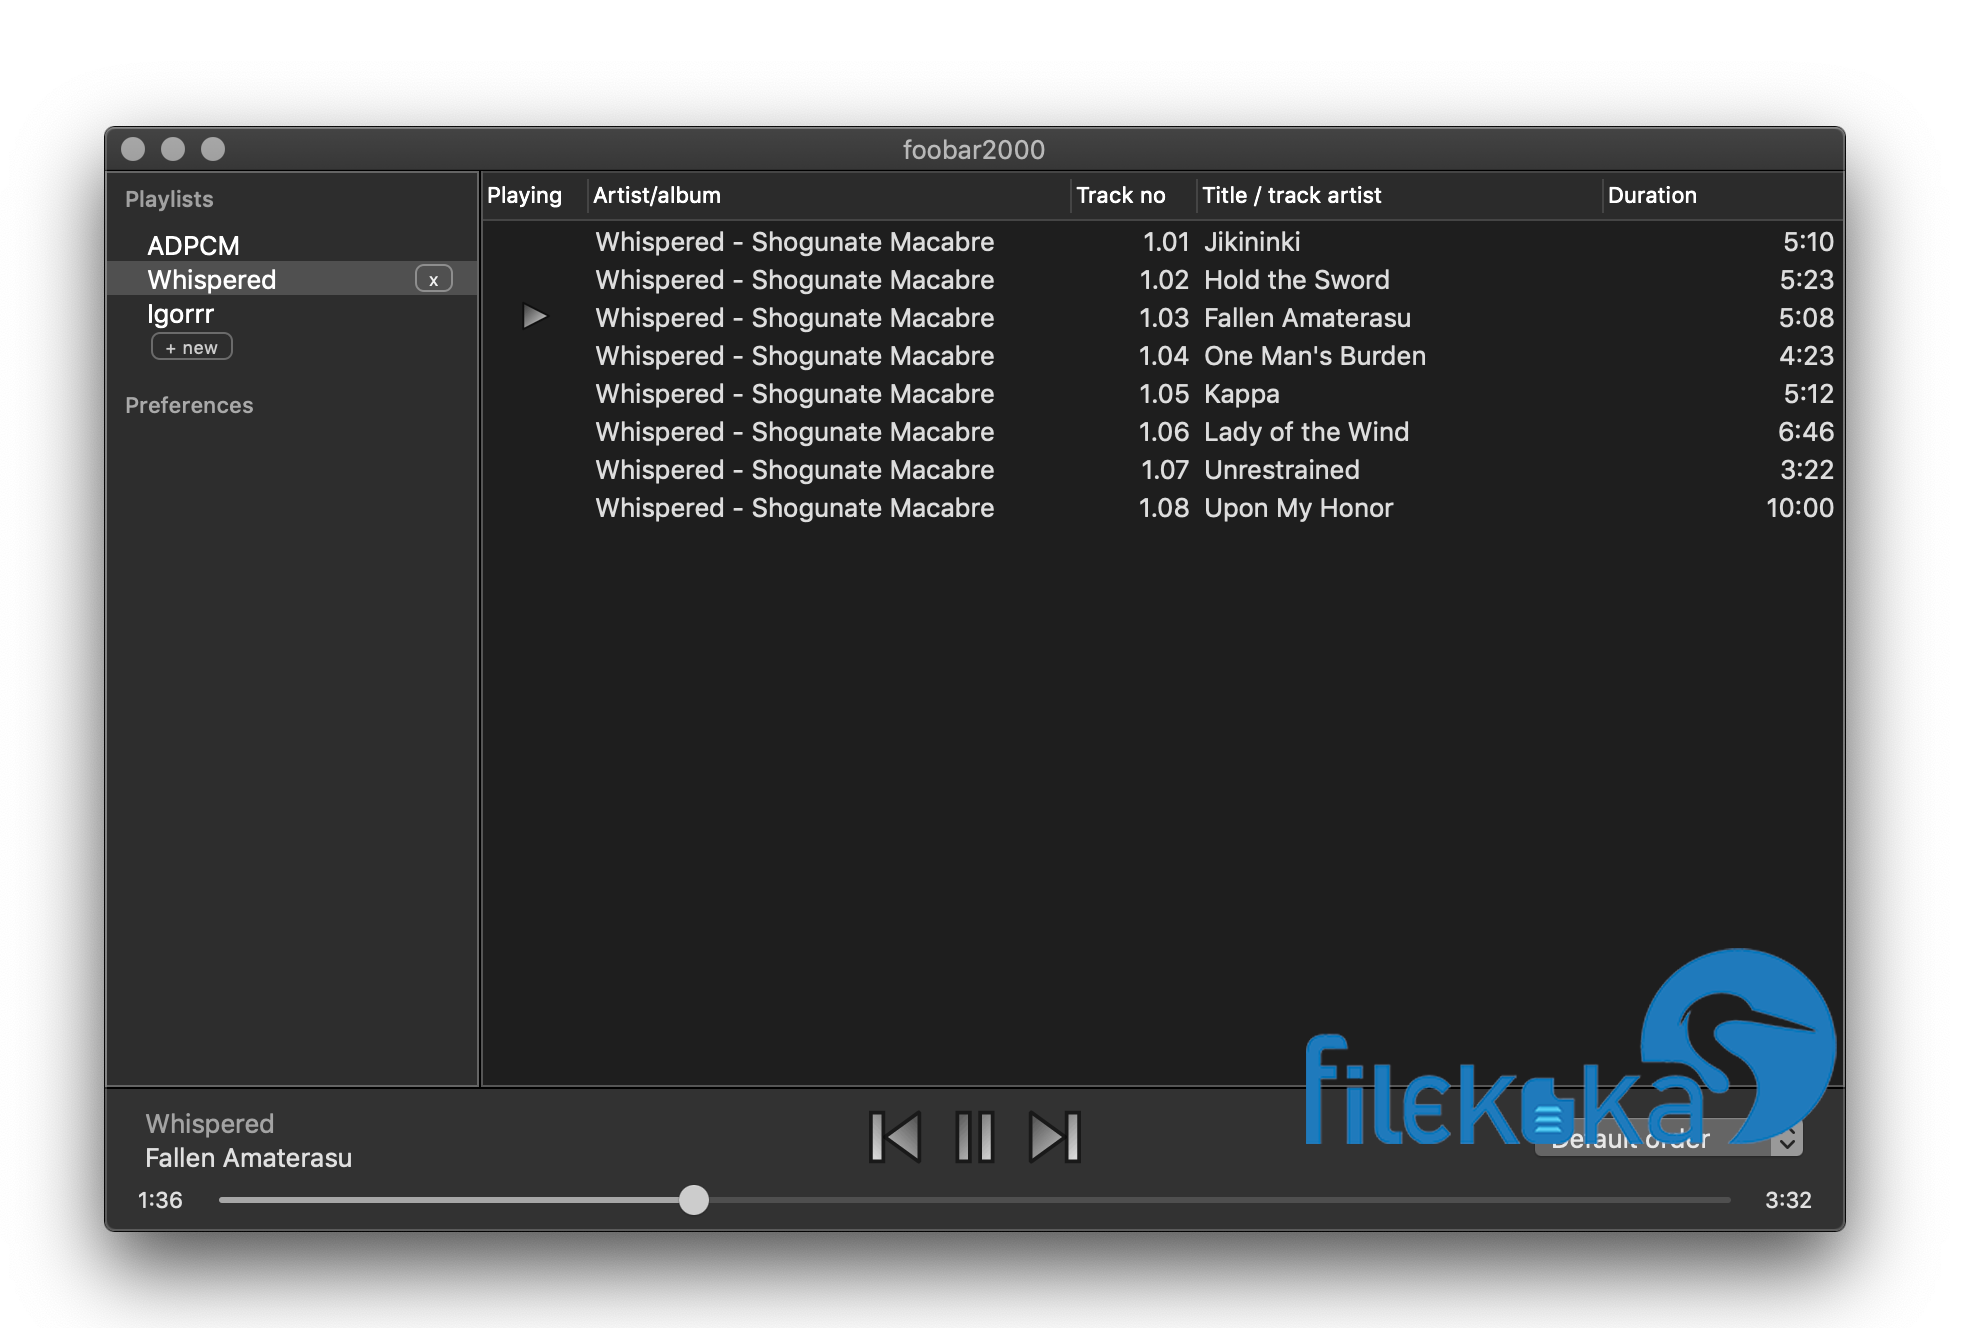The width and height of the screenshot is (1964, 1328).
Task: Click the 10:00 duration cell
Action: (1800, 508)
